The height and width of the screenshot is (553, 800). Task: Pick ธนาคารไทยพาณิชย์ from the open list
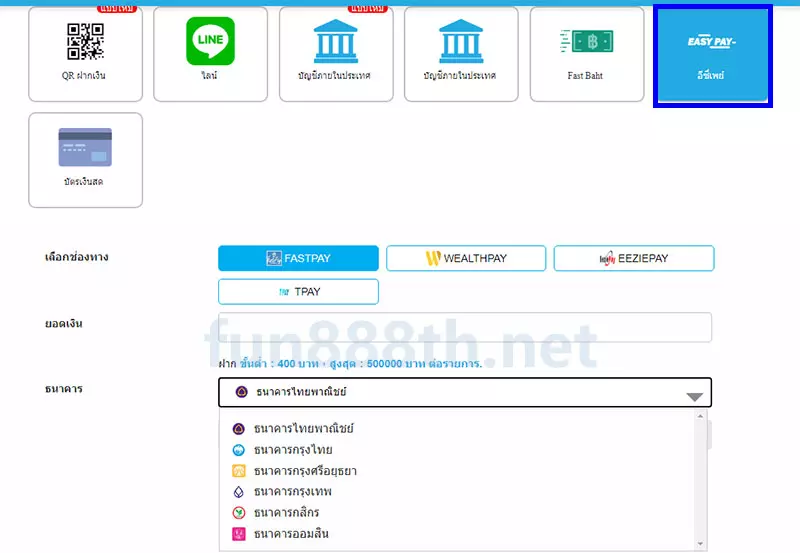tap(304, 429)
